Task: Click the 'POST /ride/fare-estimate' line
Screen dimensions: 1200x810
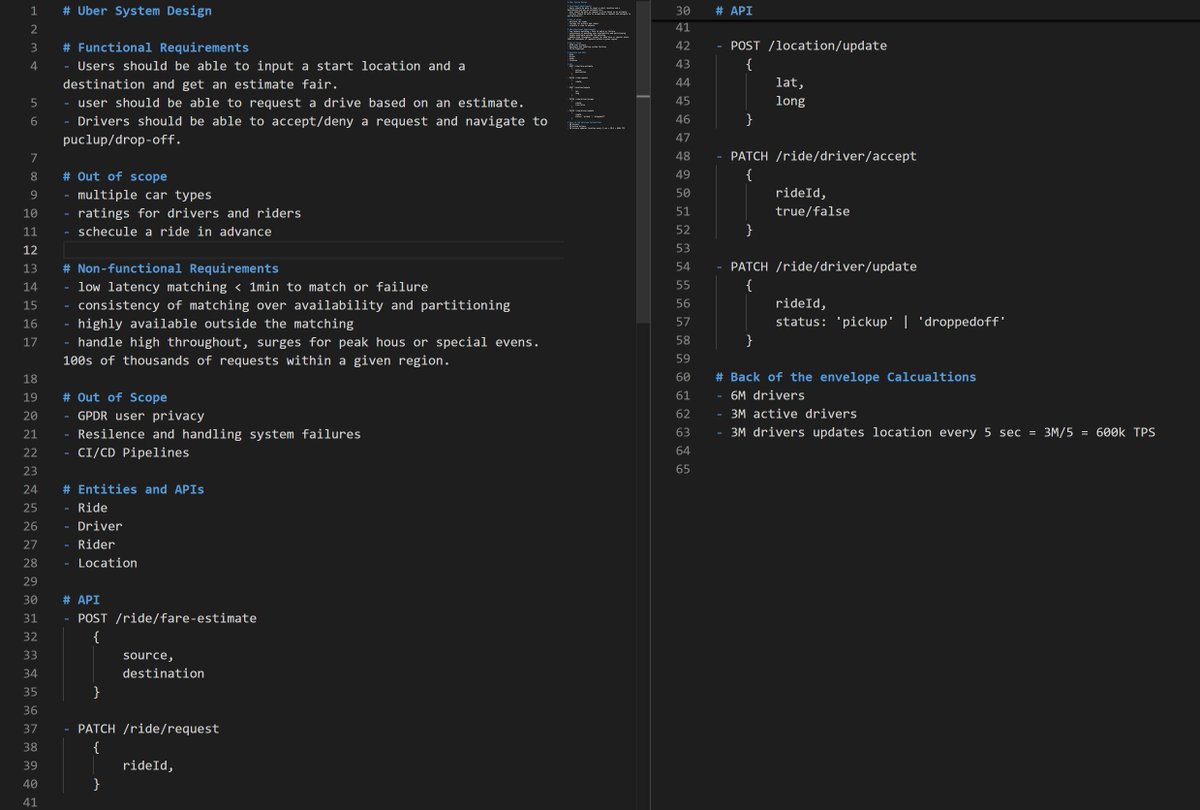Action: [x=159, y=618]
